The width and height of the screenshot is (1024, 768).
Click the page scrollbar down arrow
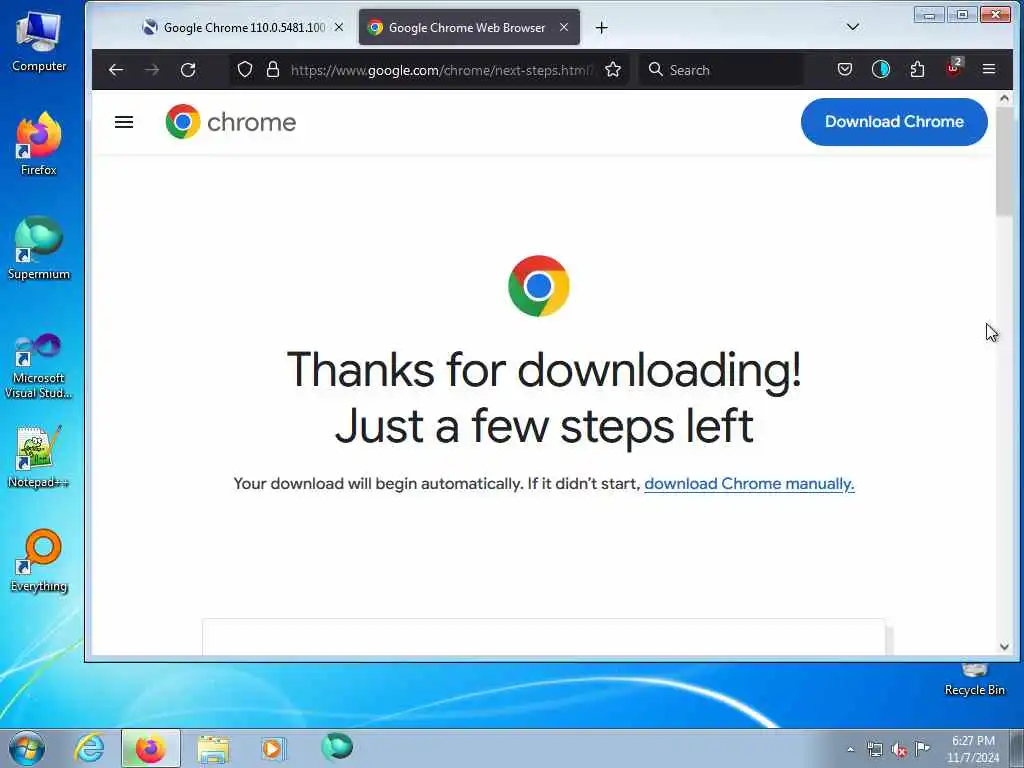1004,647
